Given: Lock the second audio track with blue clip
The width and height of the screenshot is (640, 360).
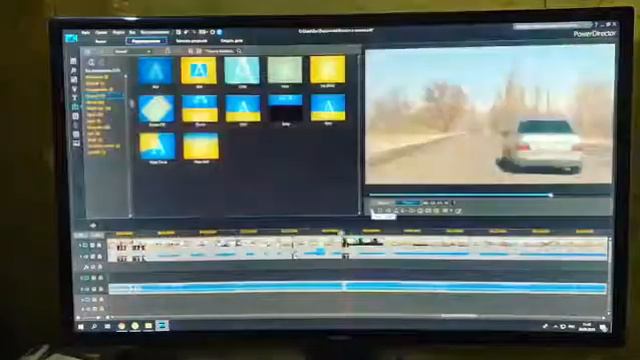Looking at the screenshot, I should 100,289.
